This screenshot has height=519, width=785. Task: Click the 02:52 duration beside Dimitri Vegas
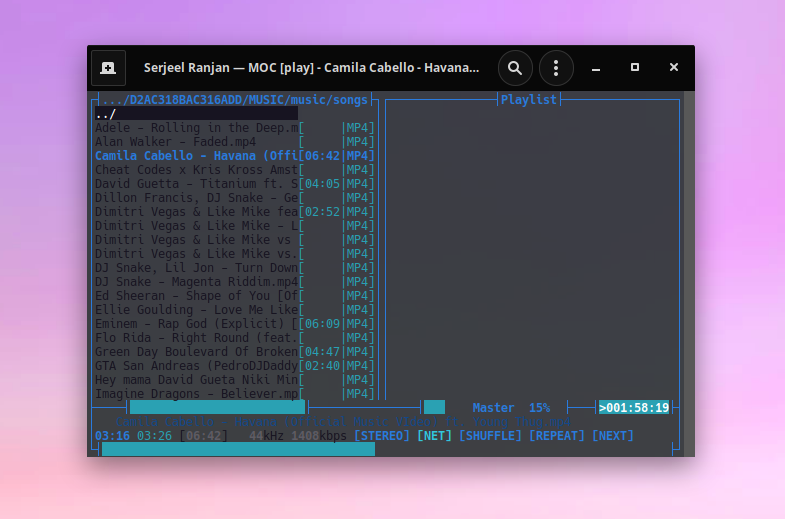tap(322, 212)
